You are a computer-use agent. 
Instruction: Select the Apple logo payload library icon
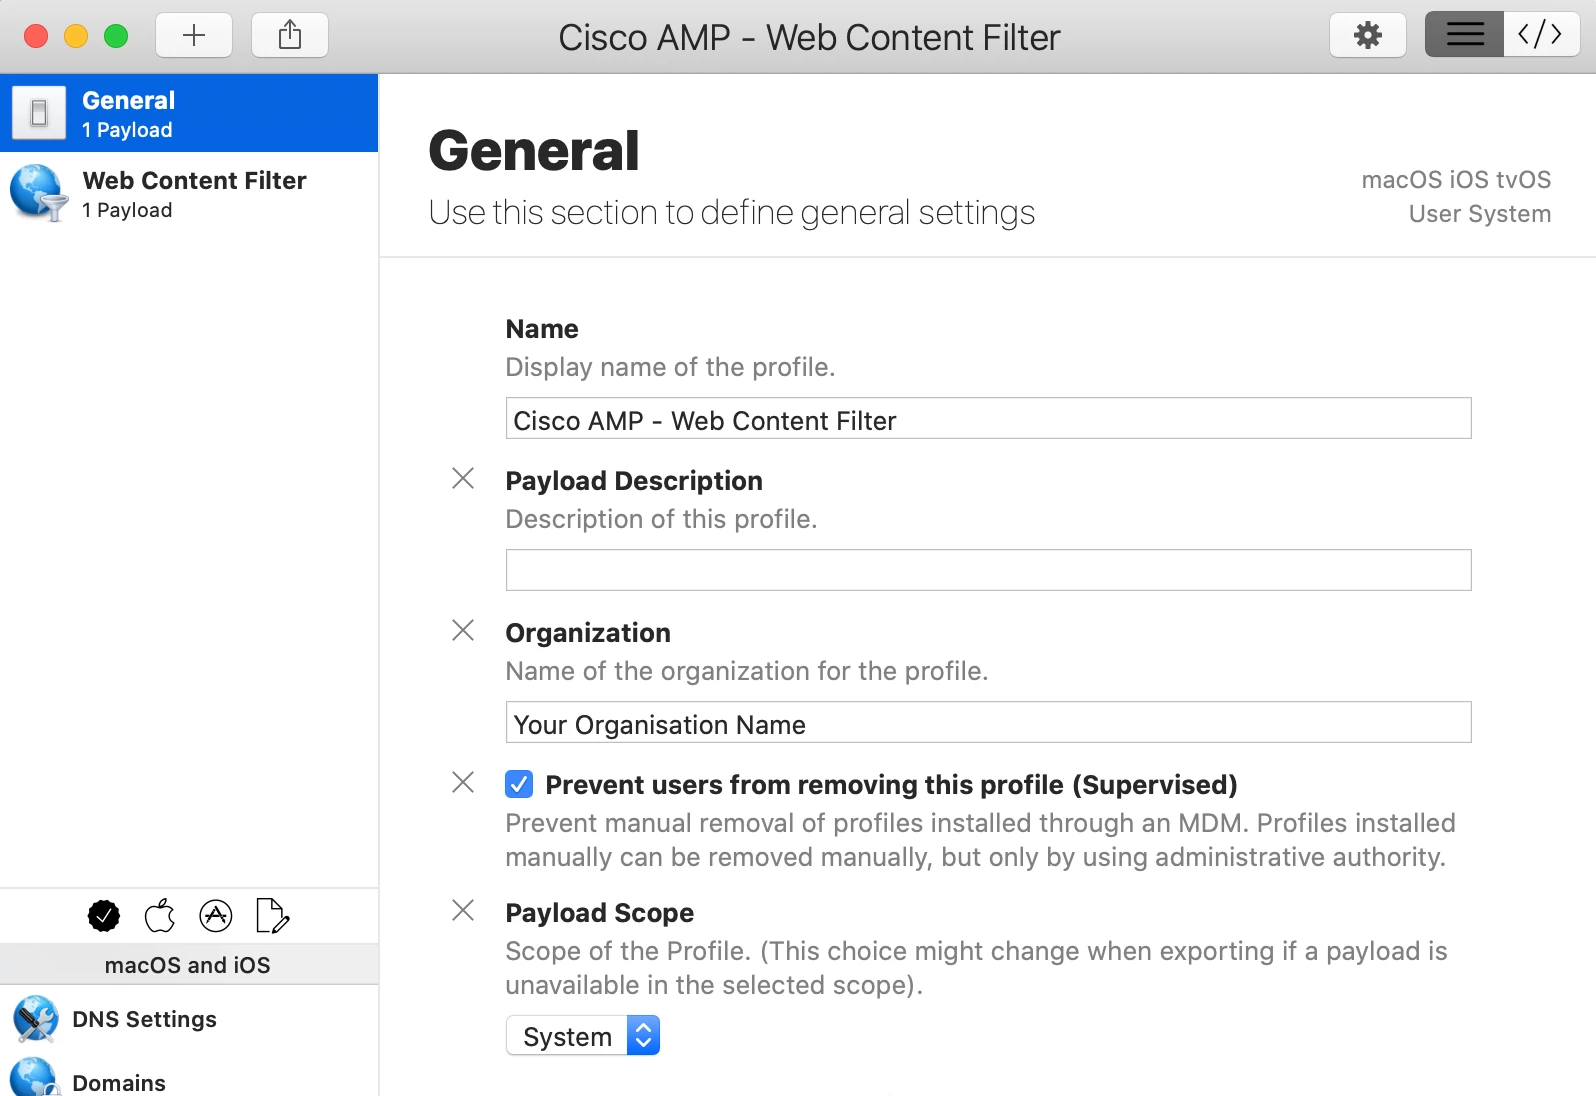coord(160,916)
